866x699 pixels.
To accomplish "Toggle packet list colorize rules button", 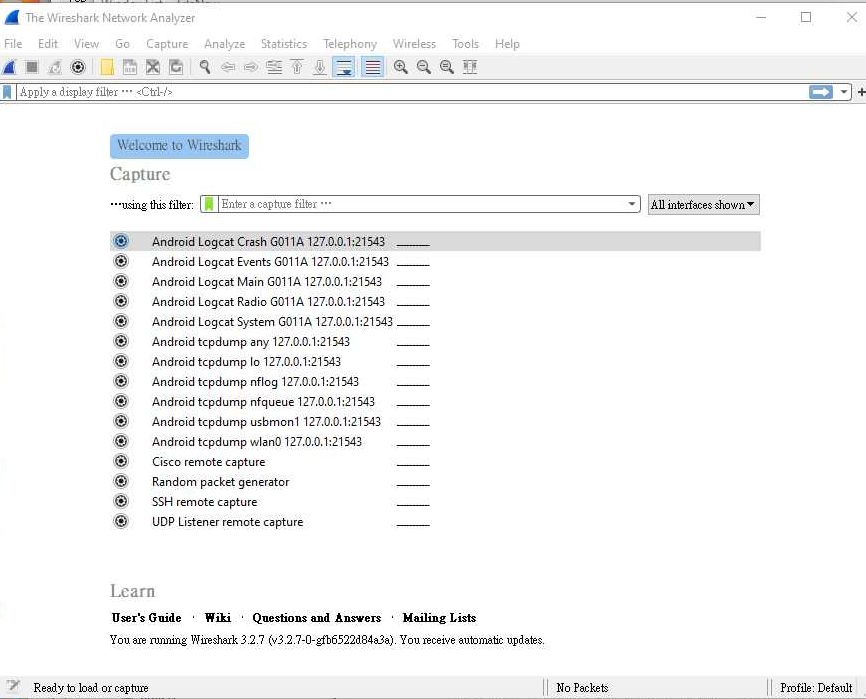I will 373,67.
